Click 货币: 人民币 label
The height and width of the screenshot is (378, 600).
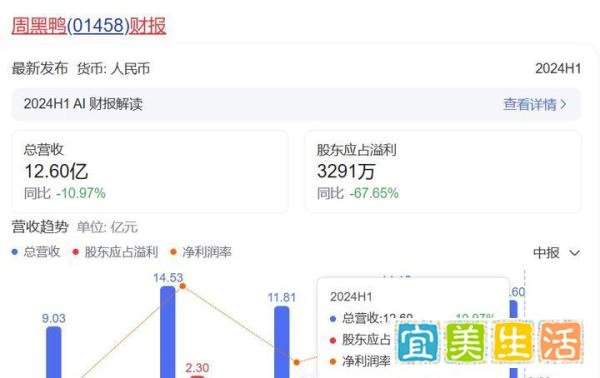(x=113, y=69)
